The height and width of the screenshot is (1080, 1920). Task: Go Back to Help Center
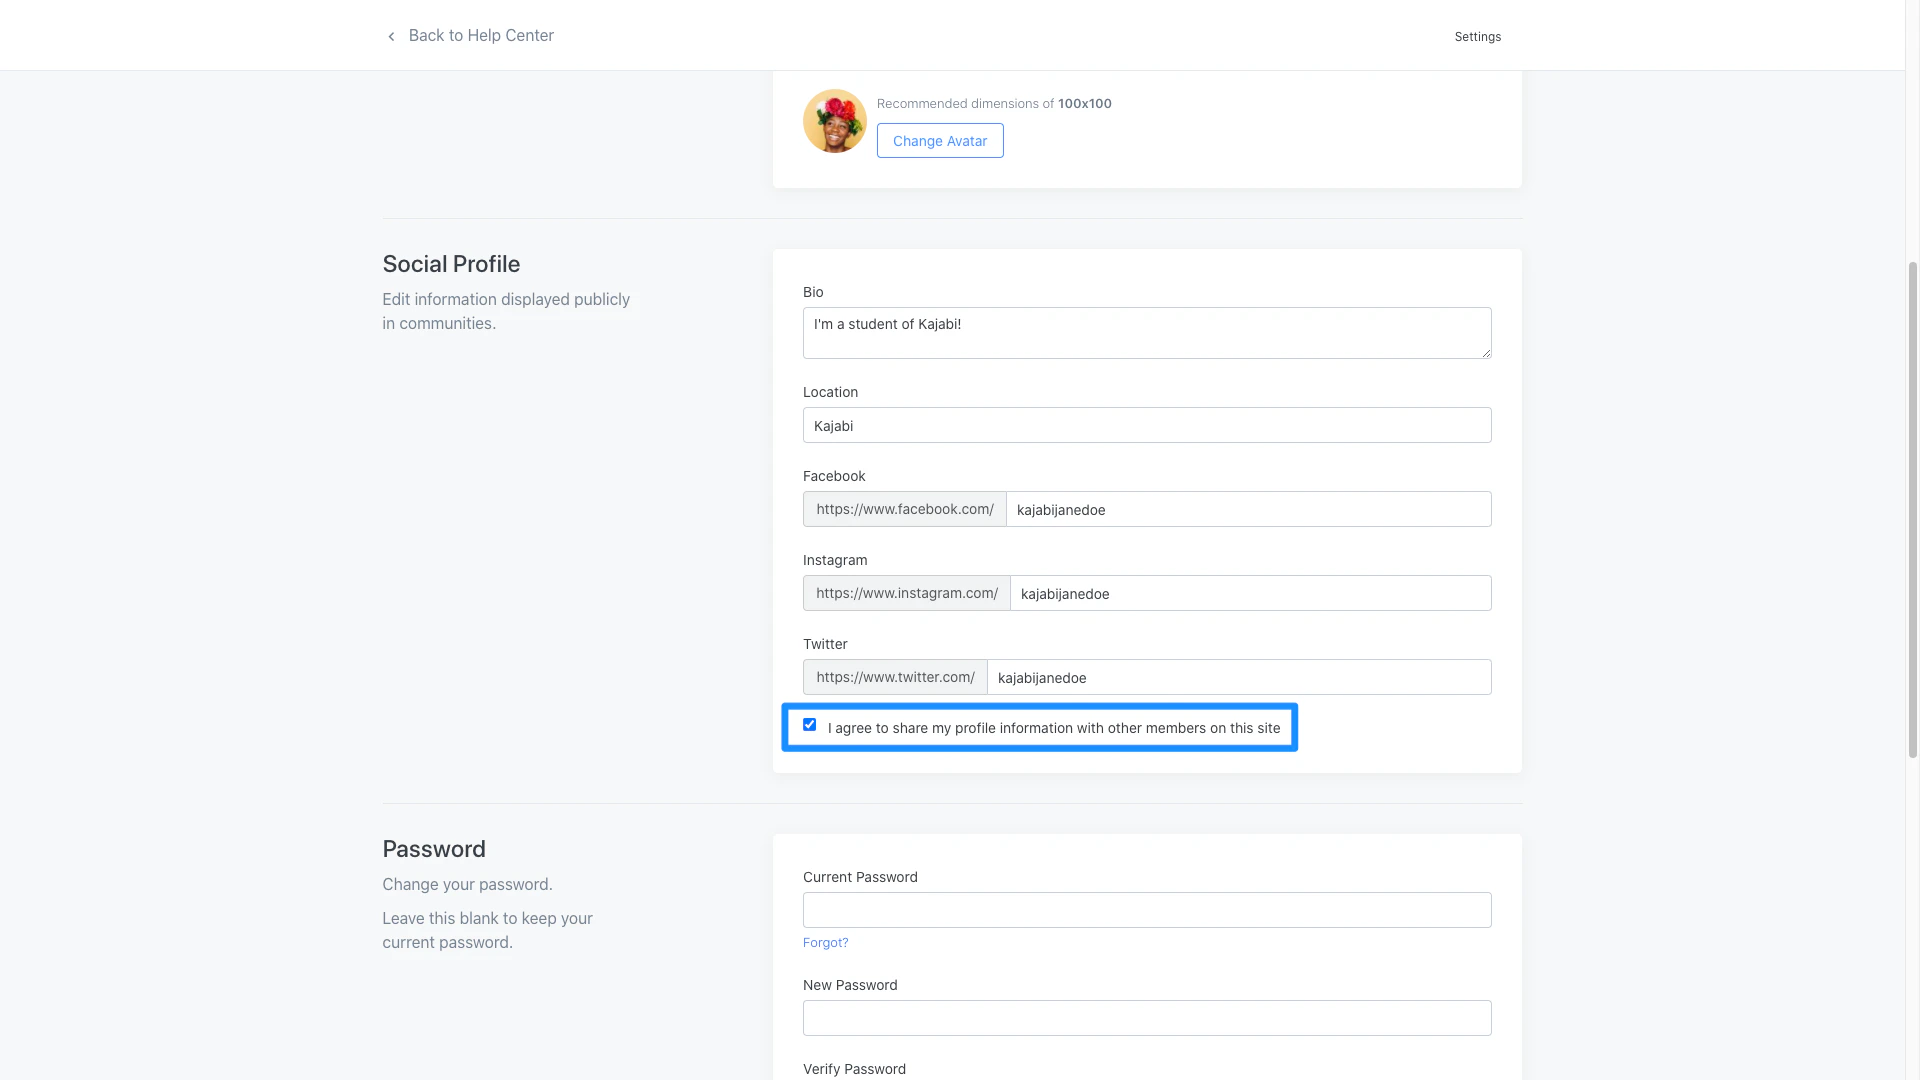coord(480,36)
